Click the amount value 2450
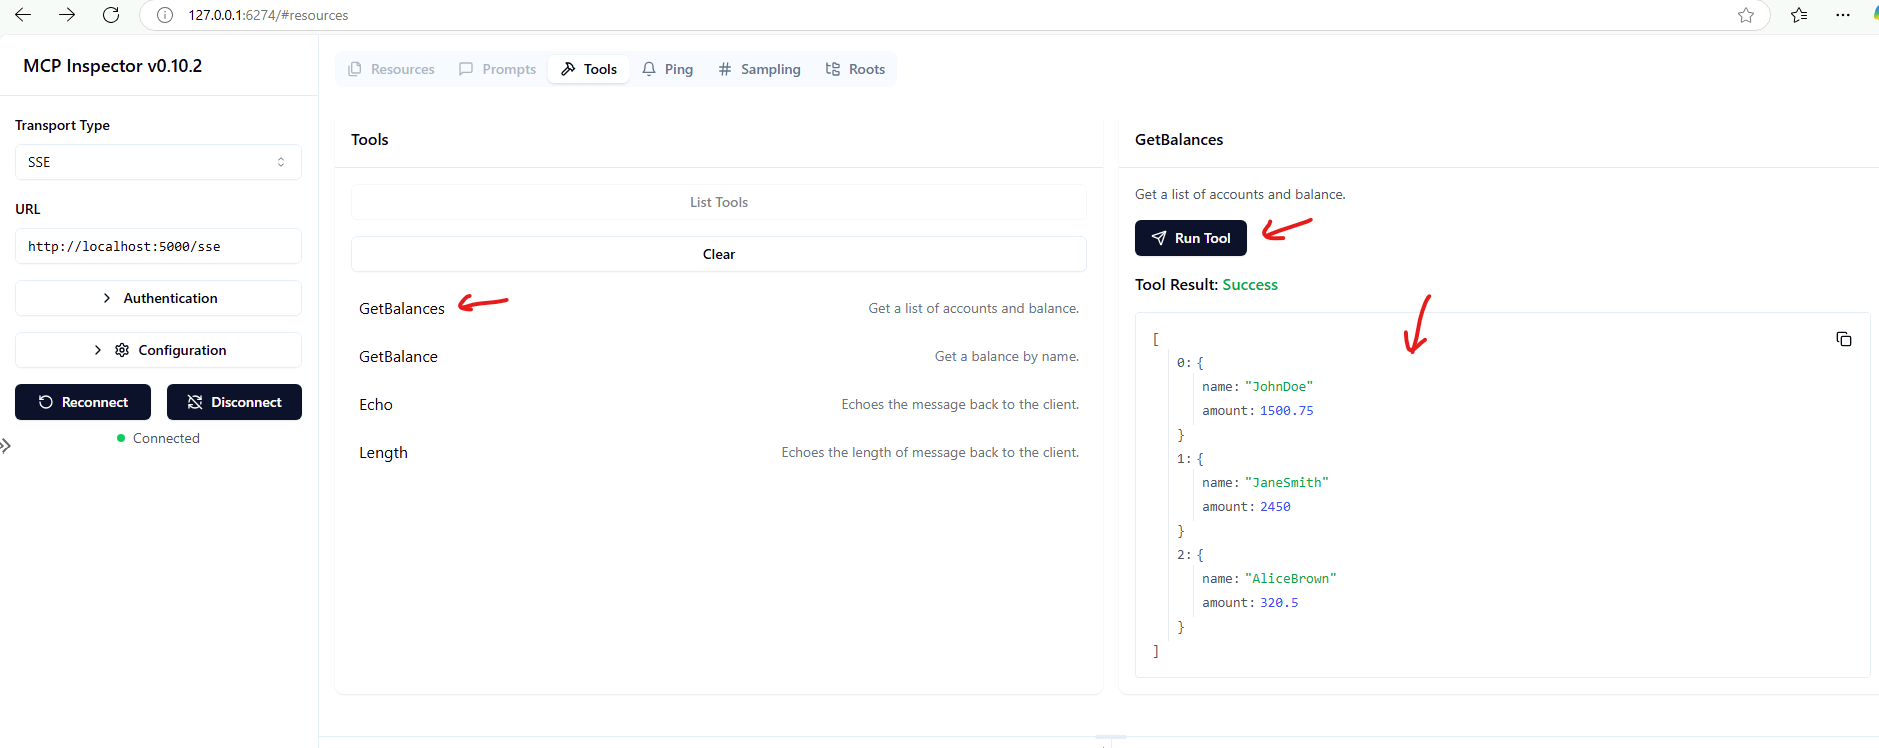This screenshot has height=748, width=1879. [x=1275, y=507]
